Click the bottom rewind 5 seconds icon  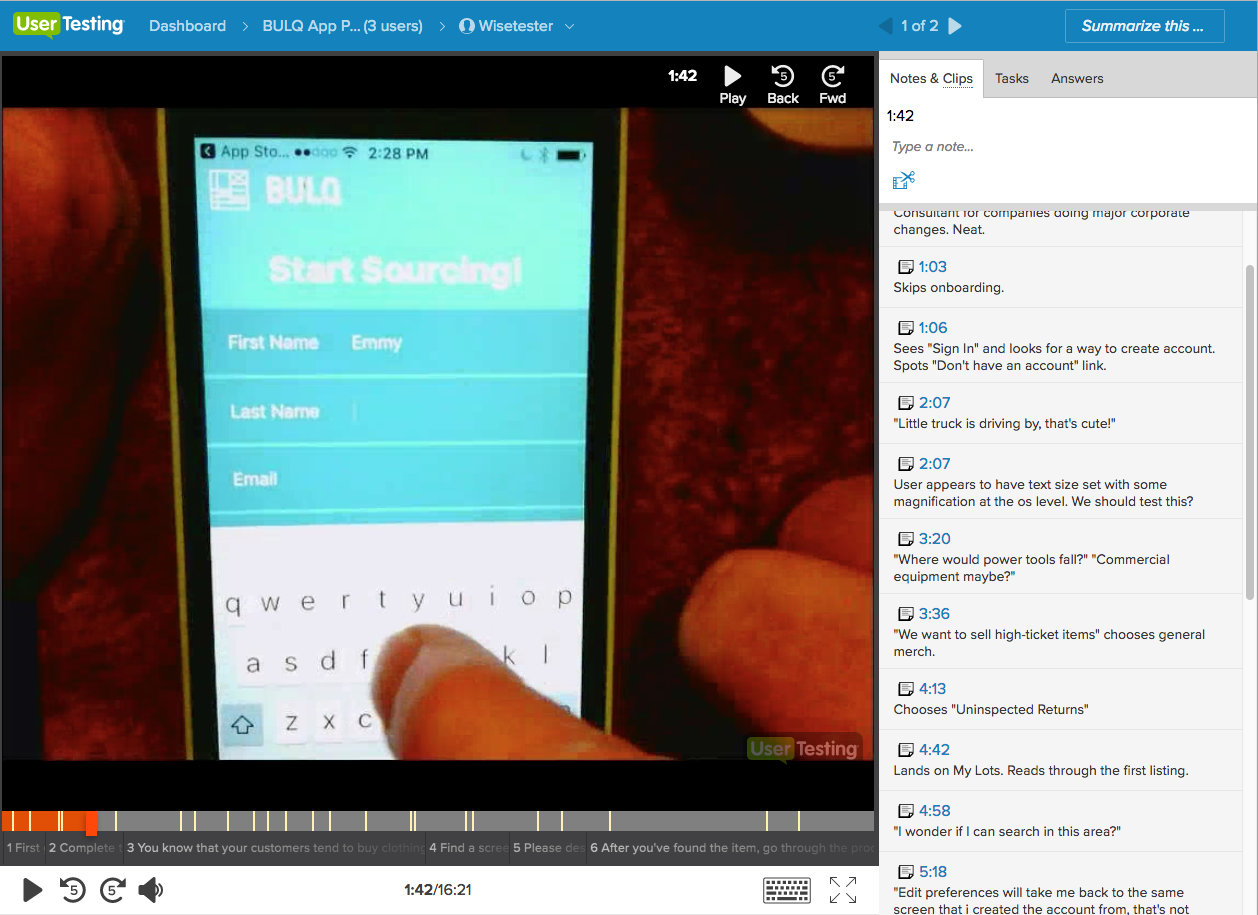tap(72, 889)
